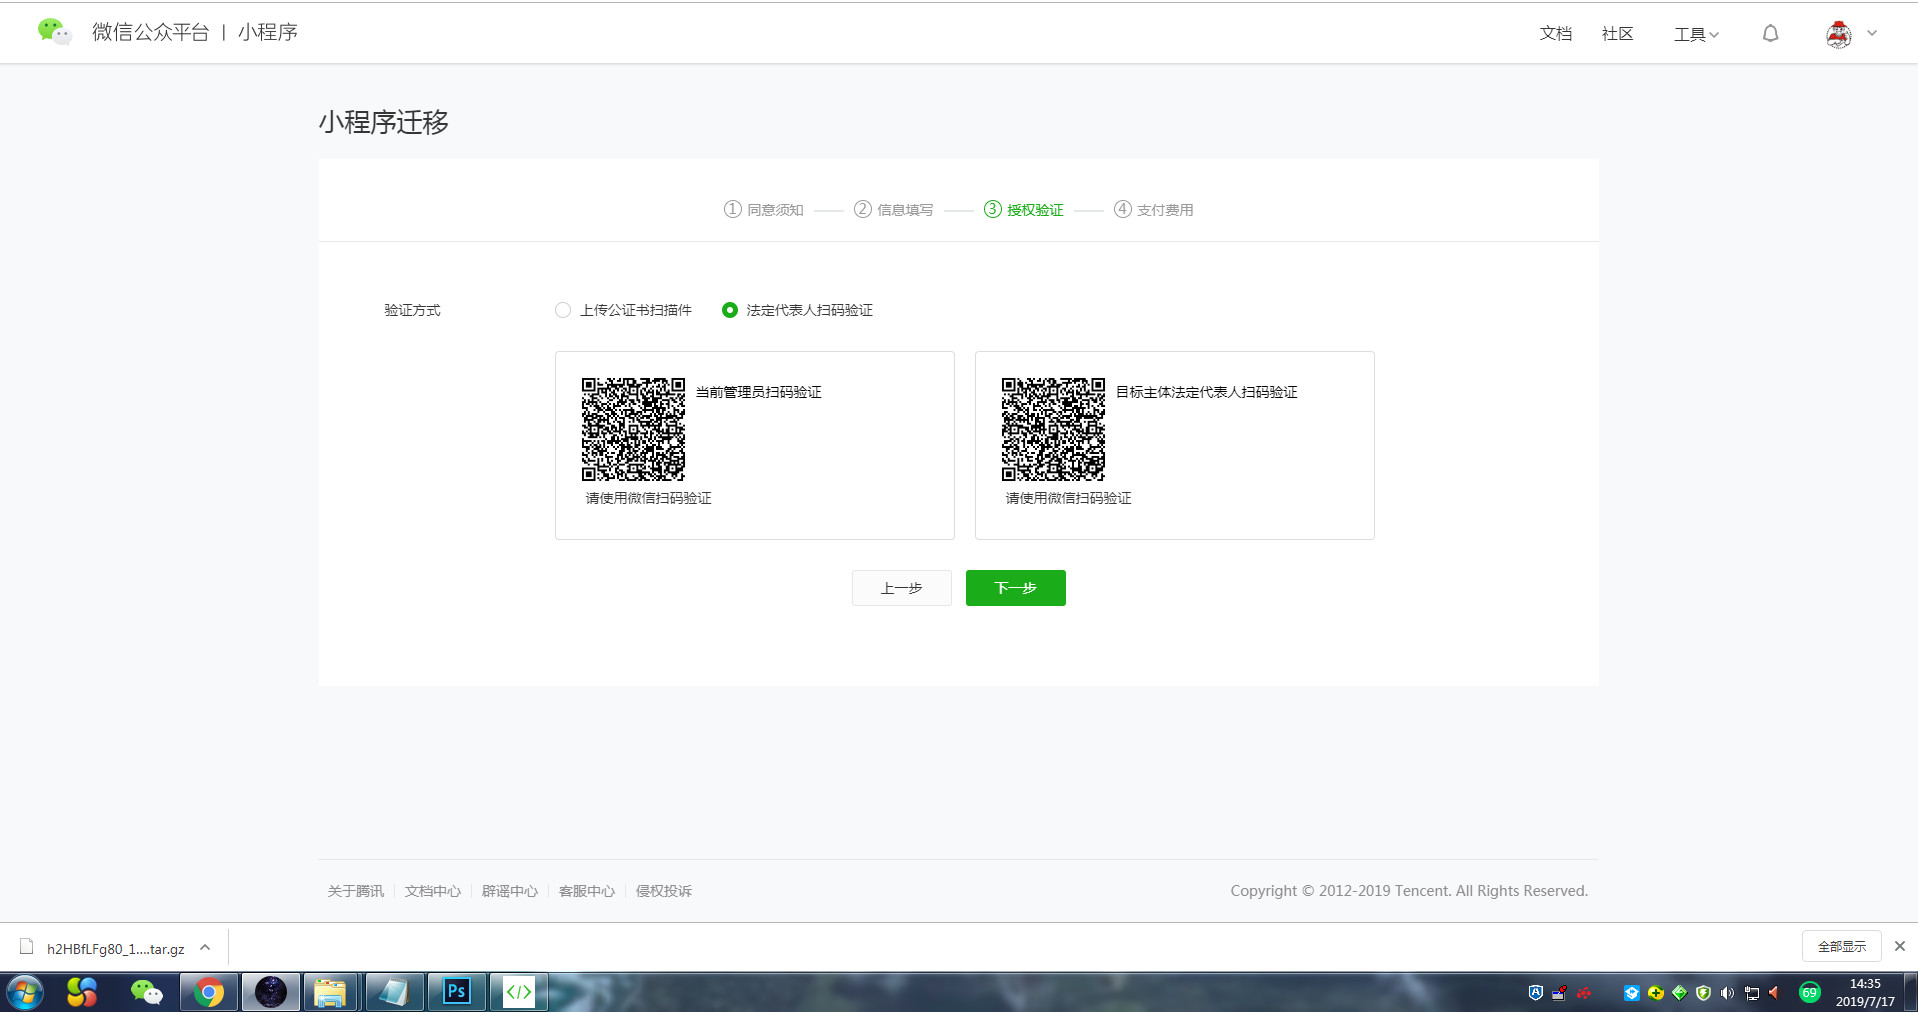Open the 社区 page
The height and width of the screenshot is (1012, 1918).
(1617, 34)
